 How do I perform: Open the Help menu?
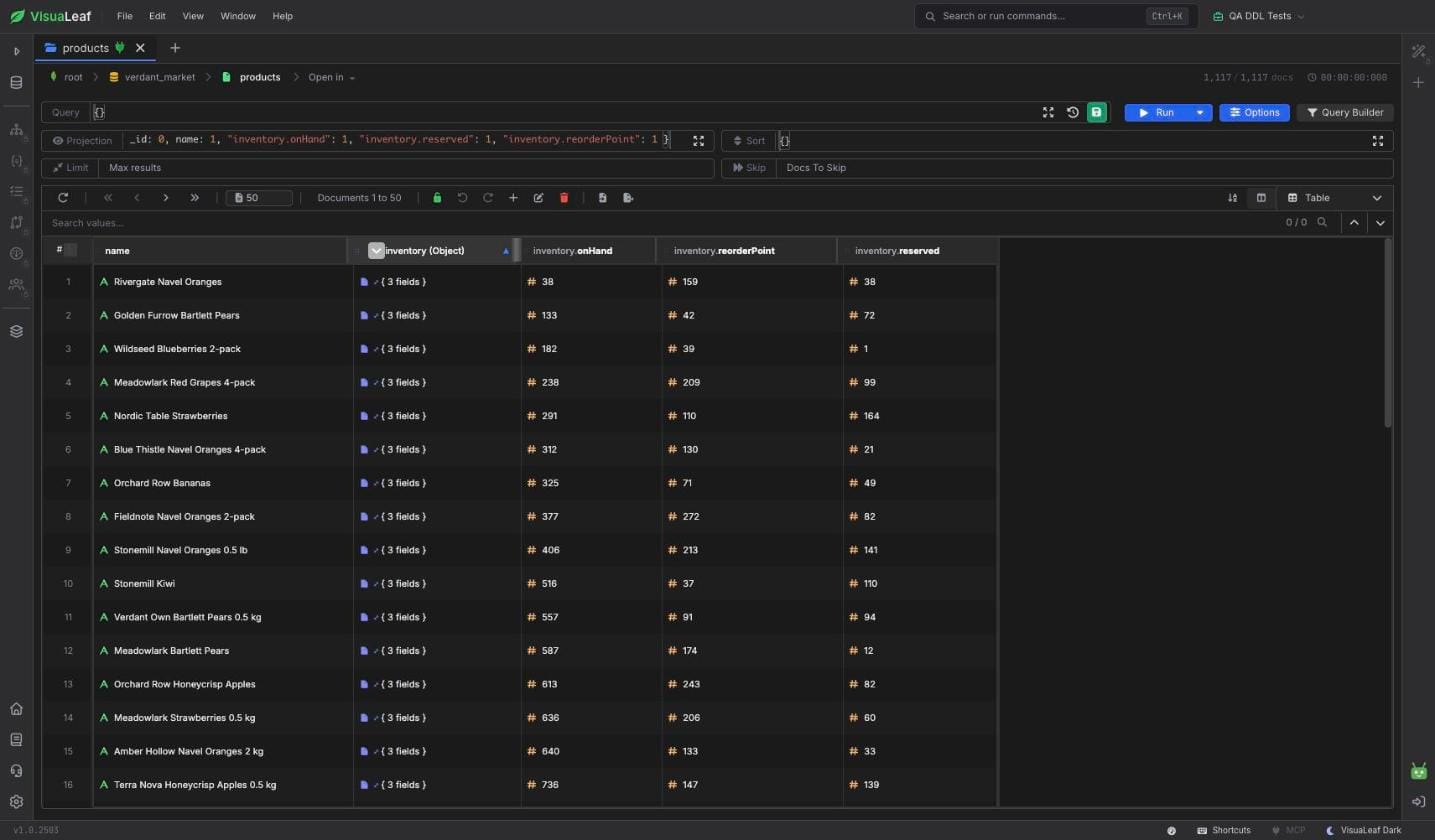pyautogui.click(x=283, y=16)
